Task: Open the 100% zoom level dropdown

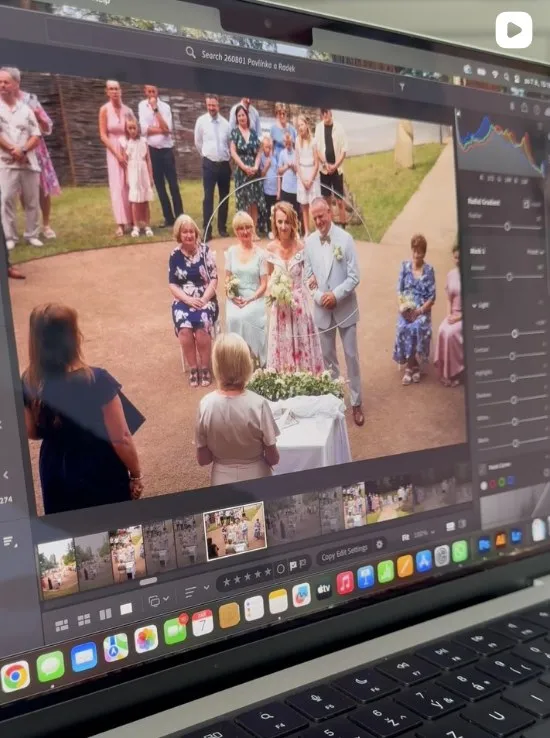Action: [x=424, y=533]
